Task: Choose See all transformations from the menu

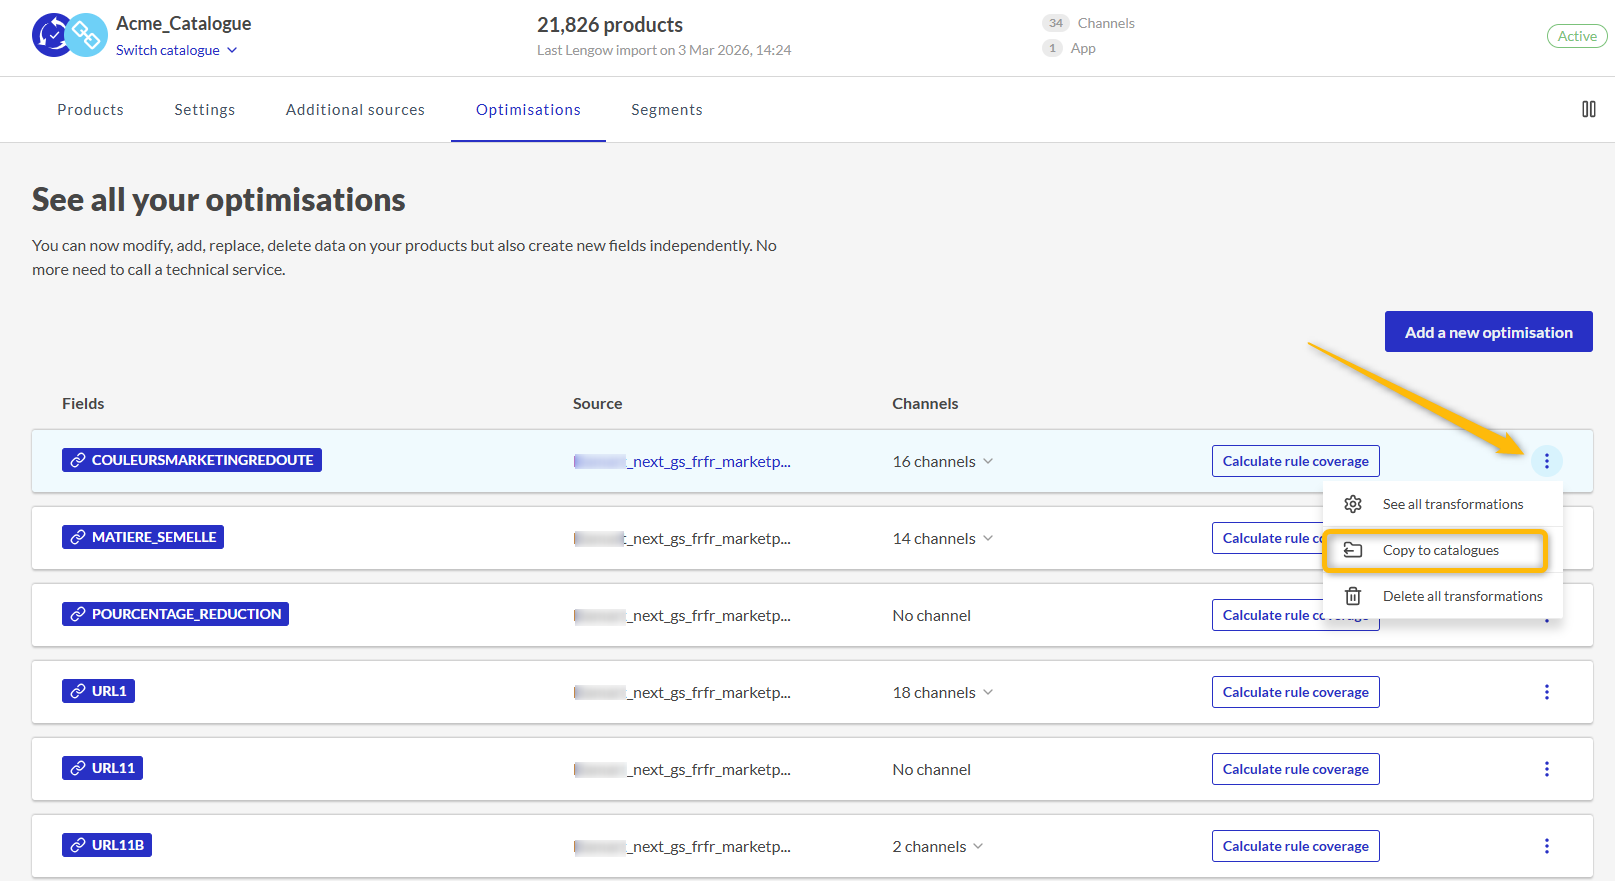Action: pos(1443,504)
